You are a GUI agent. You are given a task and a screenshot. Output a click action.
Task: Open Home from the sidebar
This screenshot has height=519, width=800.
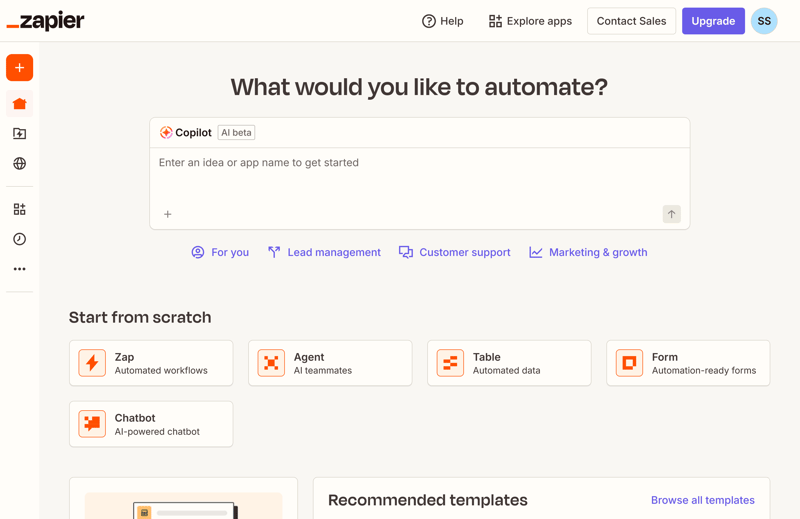(19, 104)
